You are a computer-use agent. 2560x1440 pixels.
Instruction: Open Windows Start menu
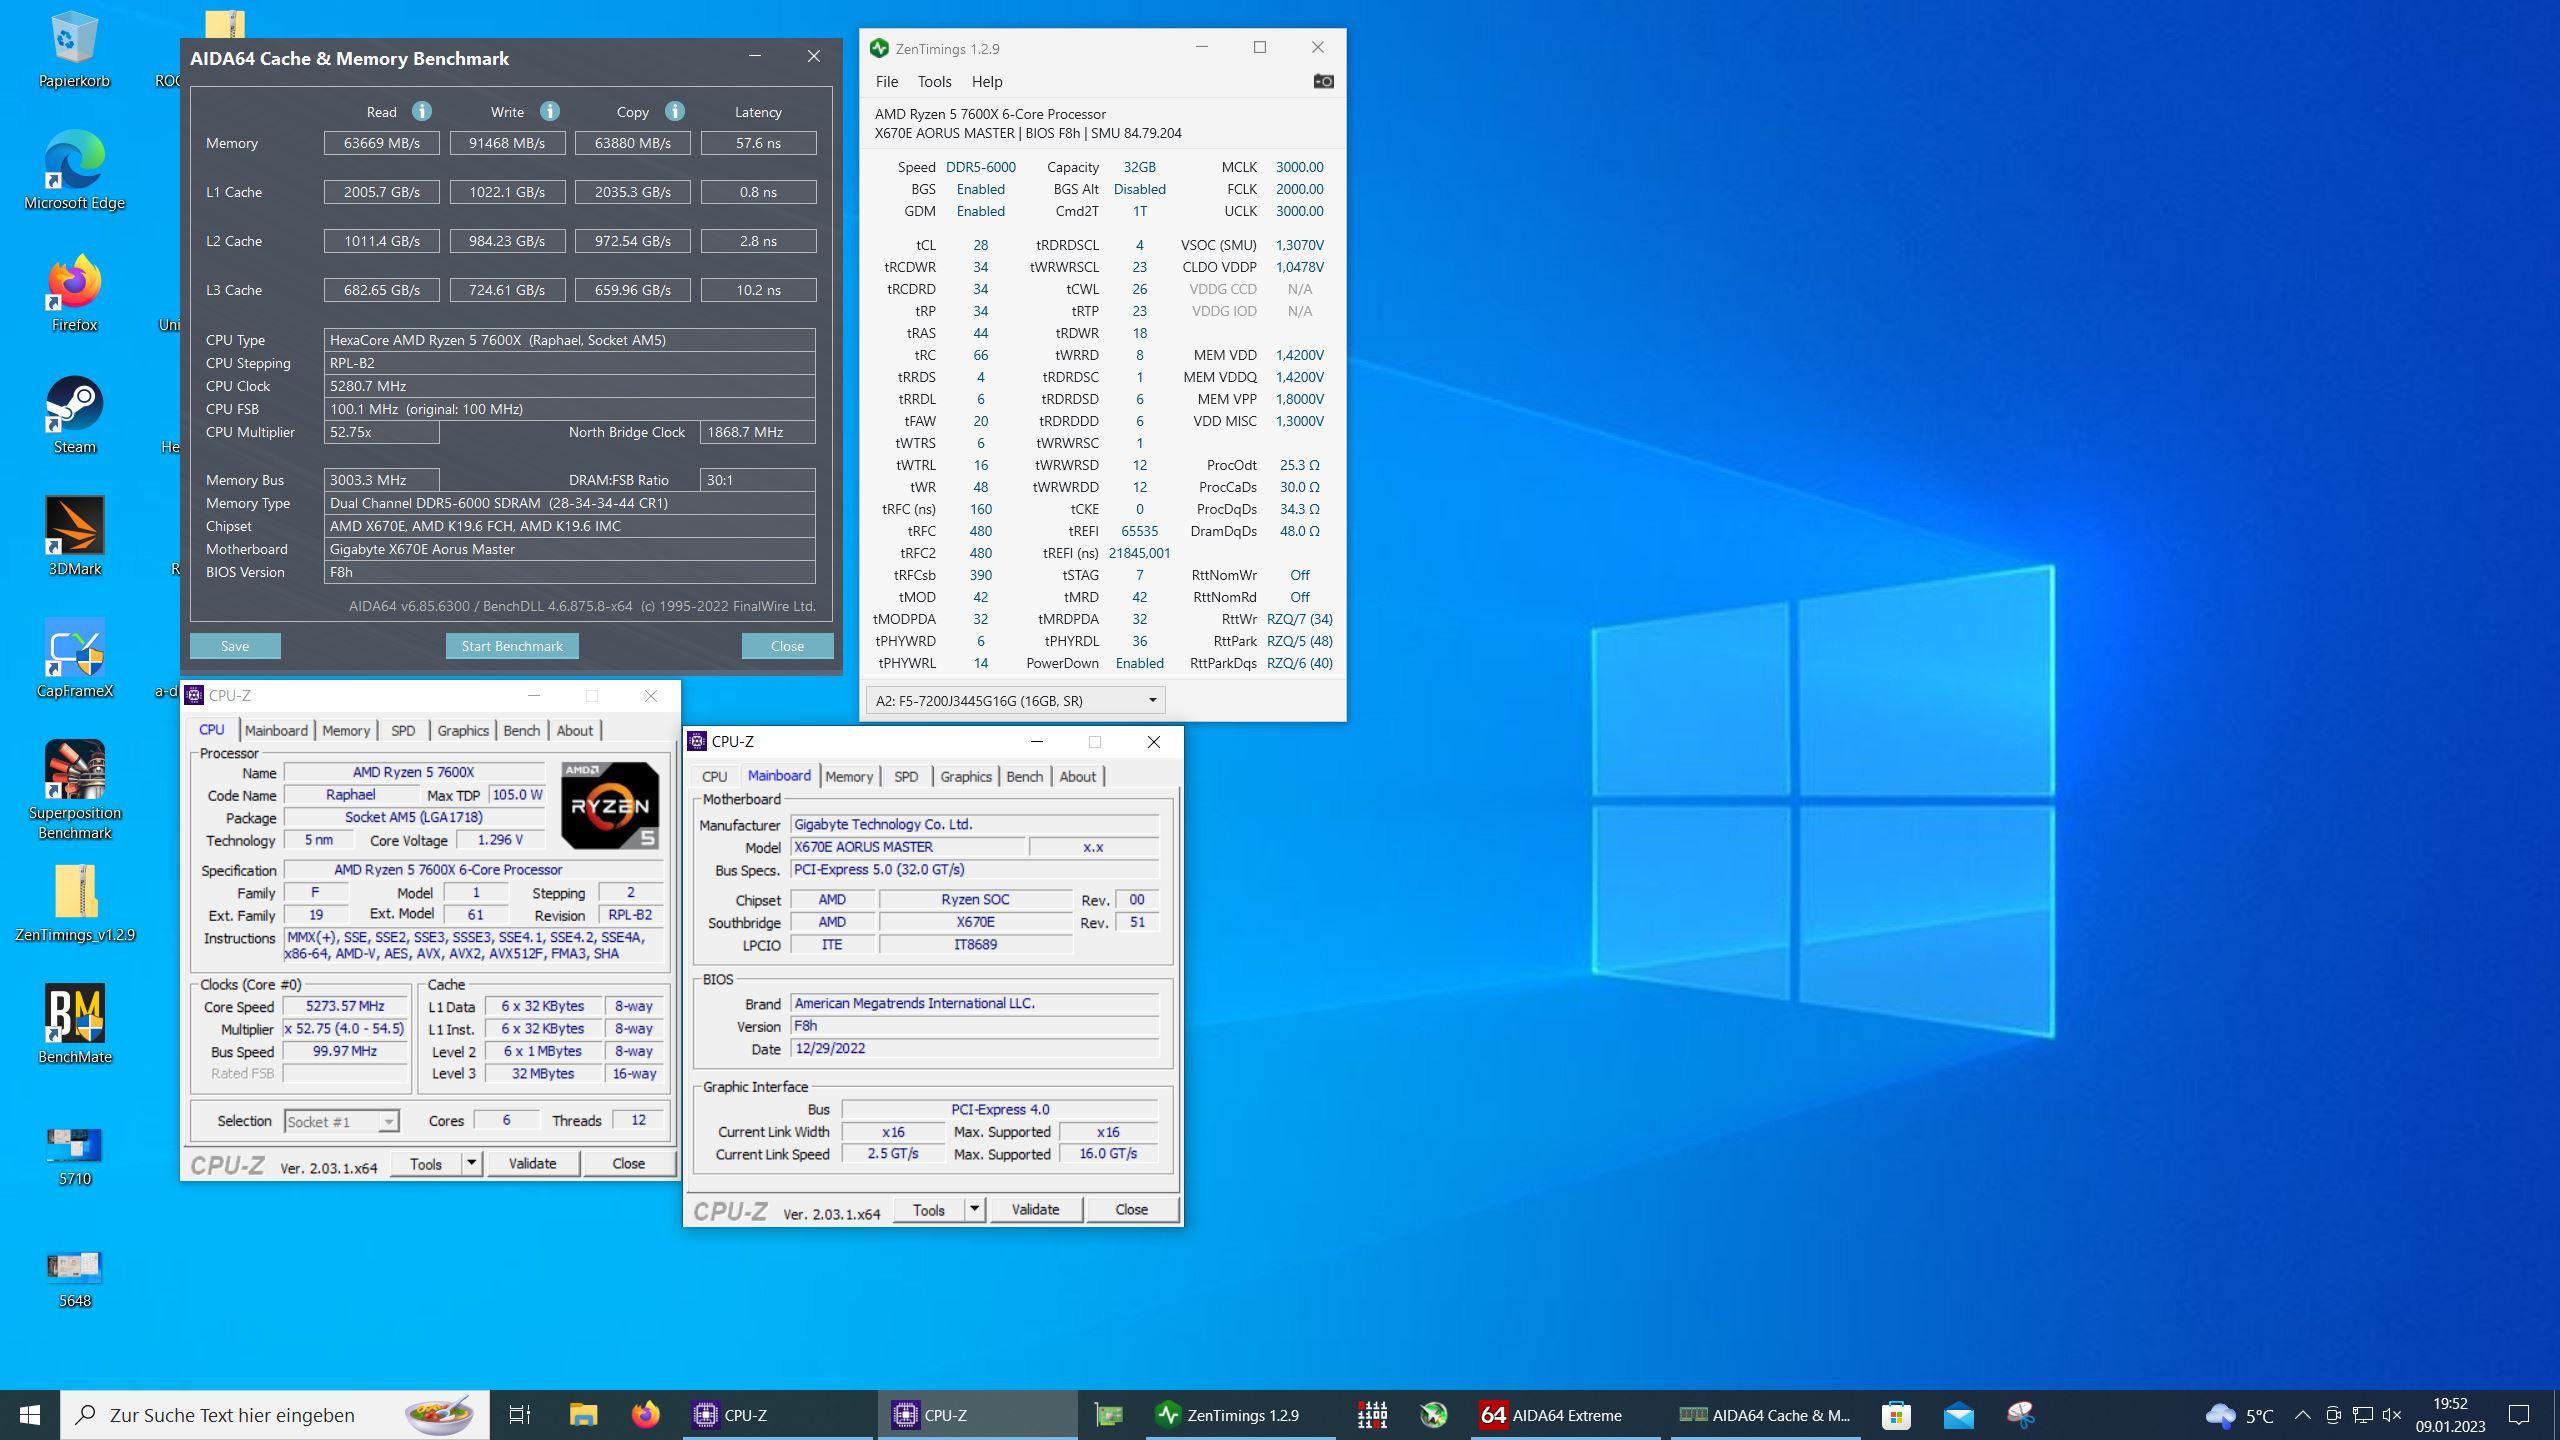coord(30,1415)
